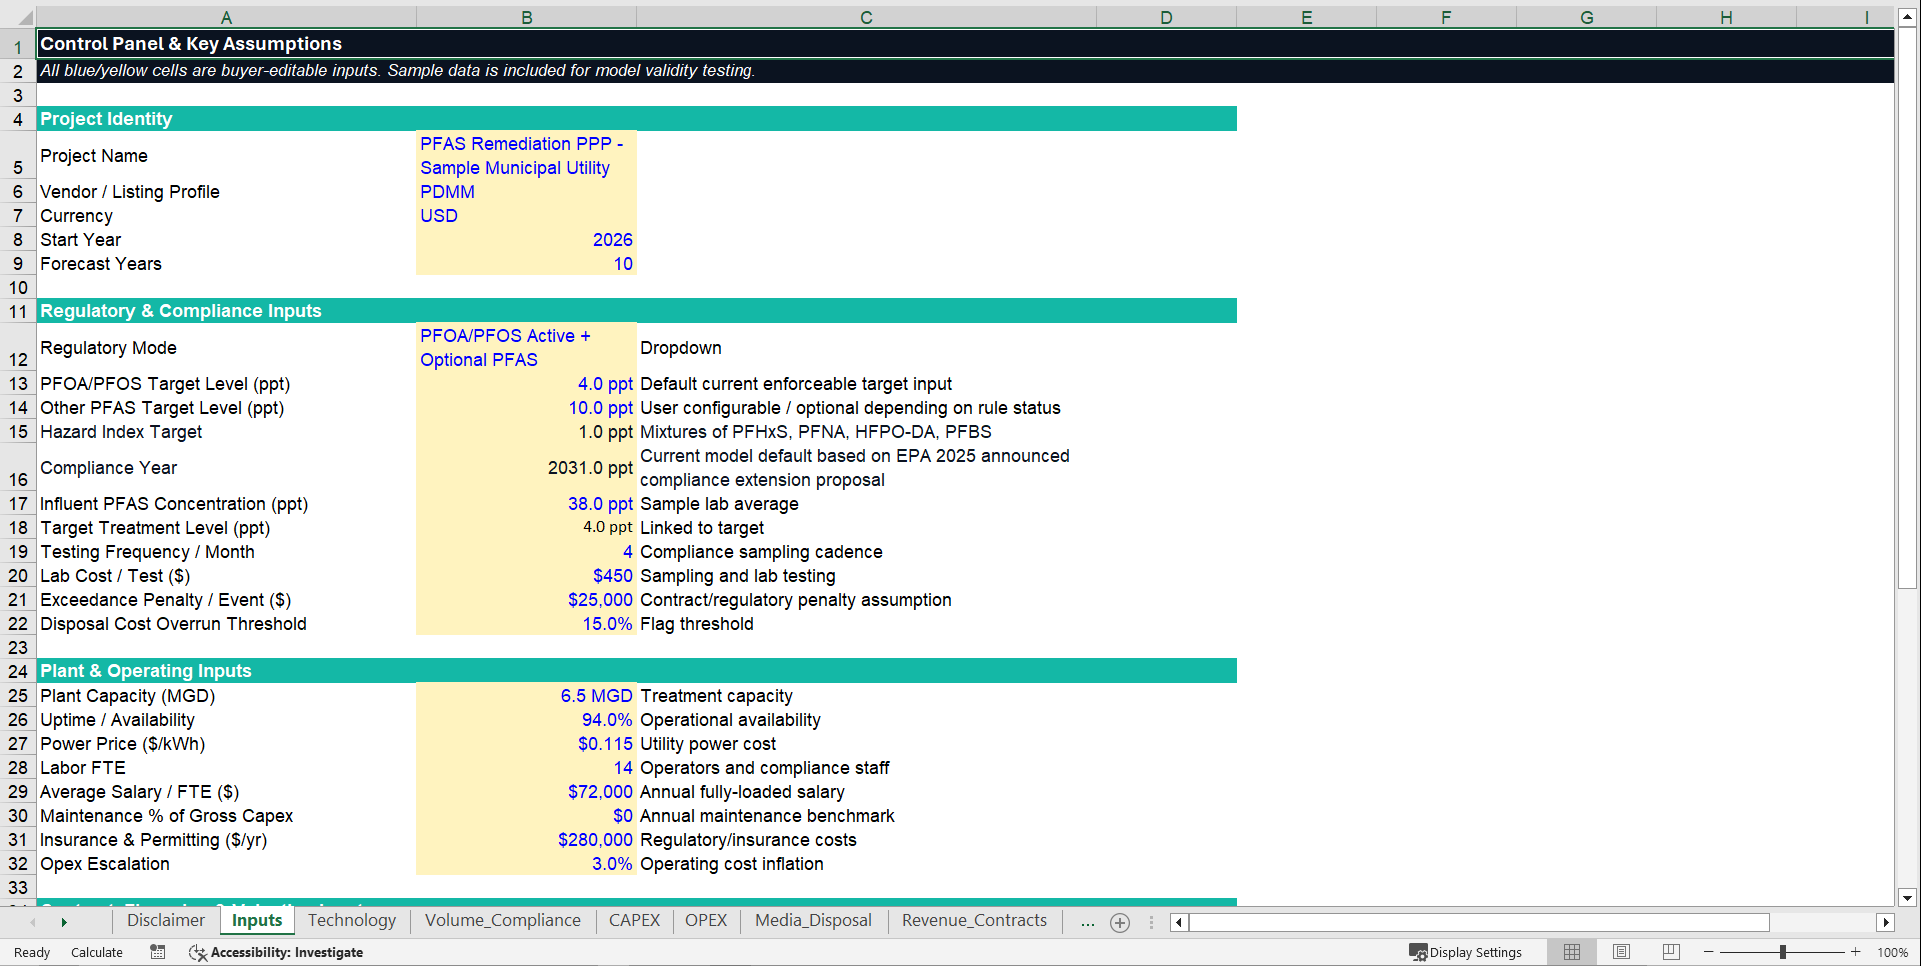The width and height of the screenshot is (1921, 966).
Task: Switch to Normal view icon
Action: pyautogui.click(x=1572, y=952)
